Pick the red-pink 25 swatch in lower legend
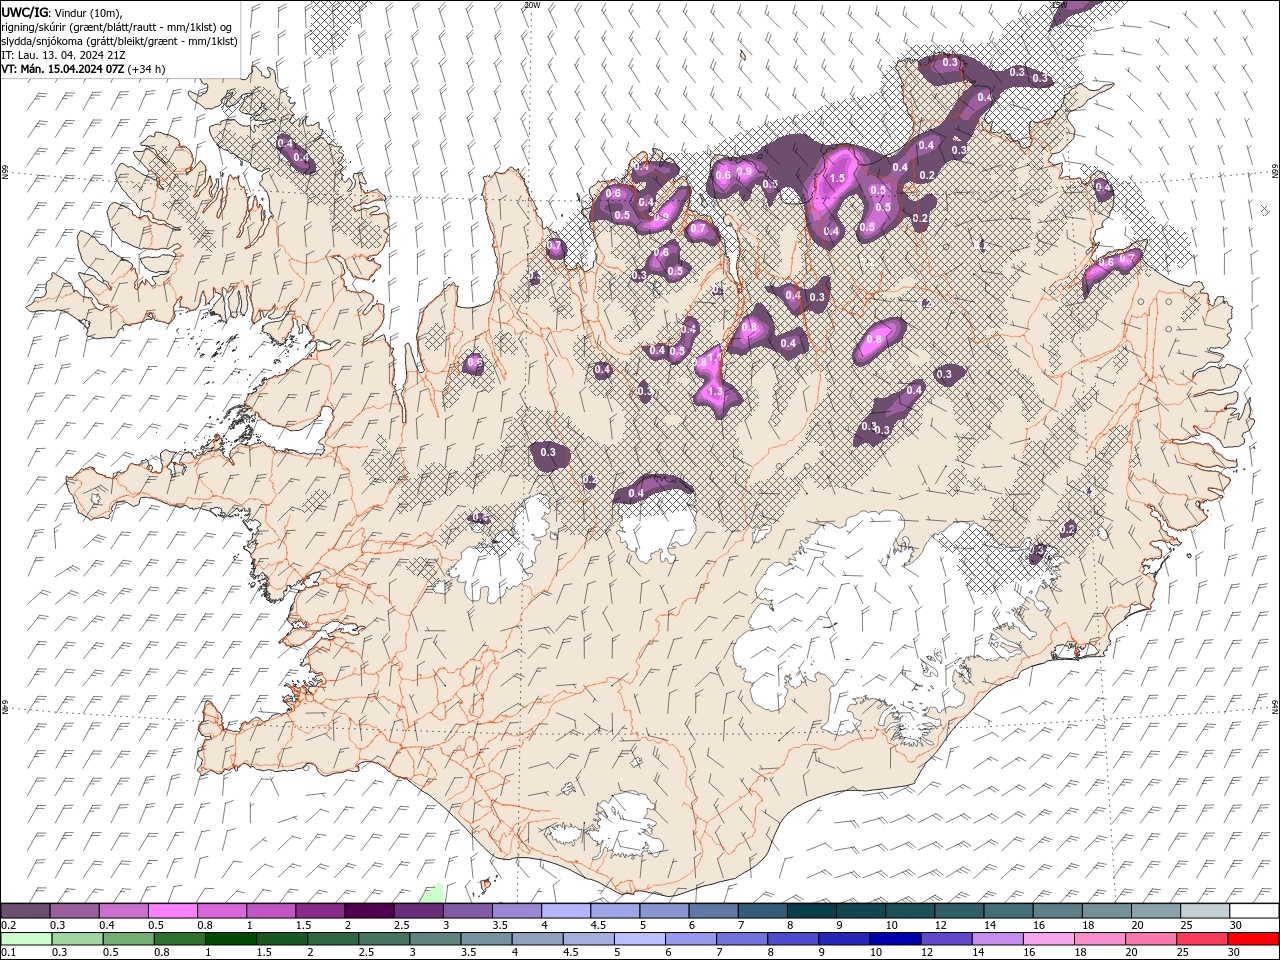The image size is (1280, 960). pos(1202,939)
